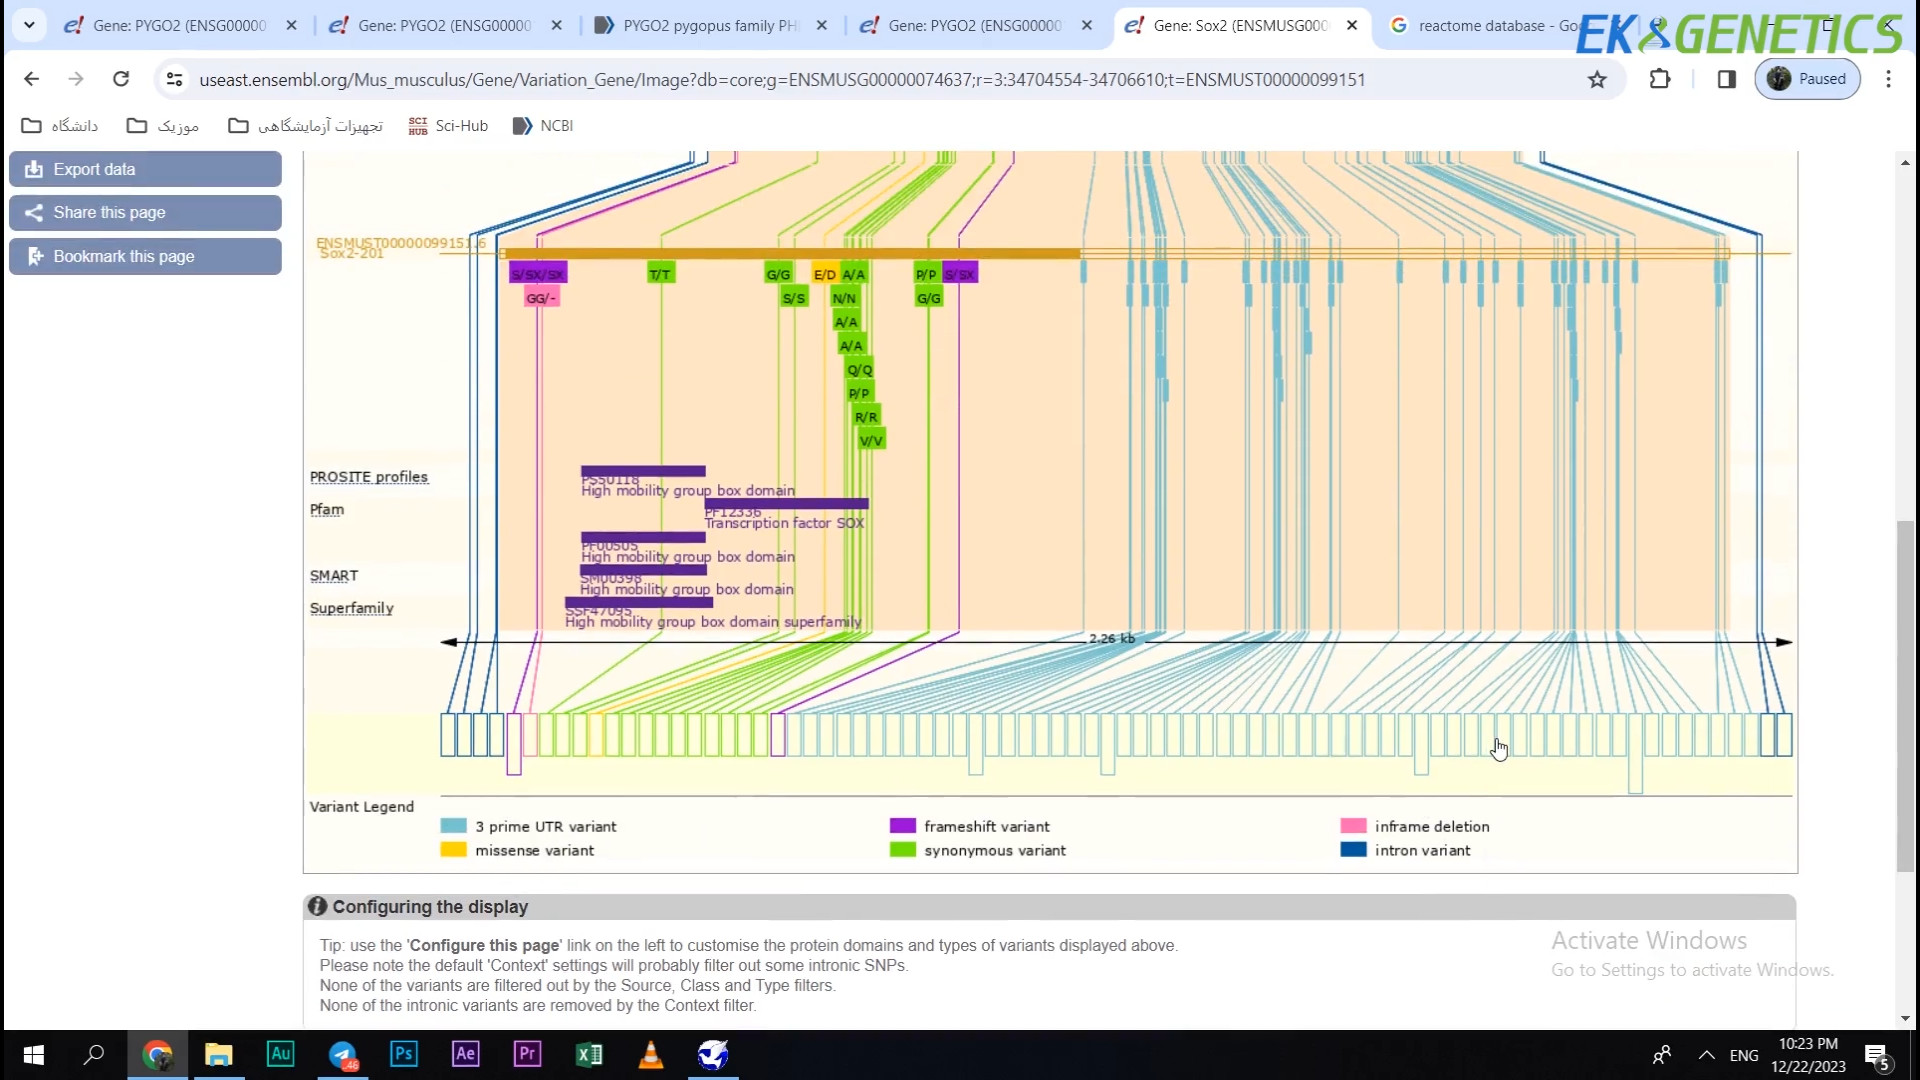Click Share this page button
1920x1080 pixels.
[x=145, y=212]
